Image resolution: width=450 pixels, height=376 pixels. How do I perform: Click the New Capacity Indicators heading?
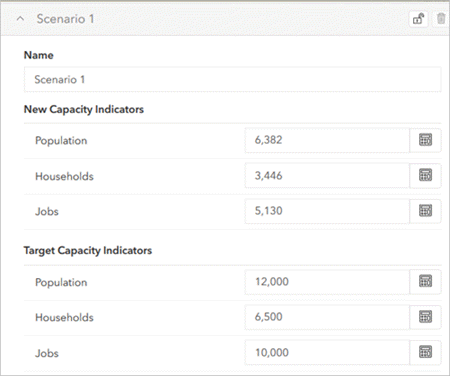pos(84,109)
